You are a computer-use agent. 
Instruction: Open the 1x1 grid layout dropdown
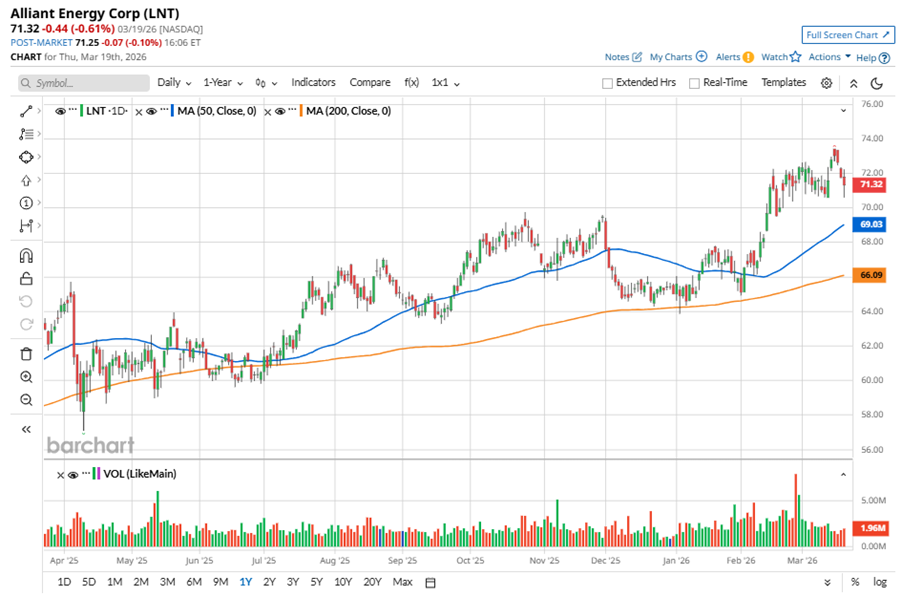pyautogui.click(x=446, y=82)
